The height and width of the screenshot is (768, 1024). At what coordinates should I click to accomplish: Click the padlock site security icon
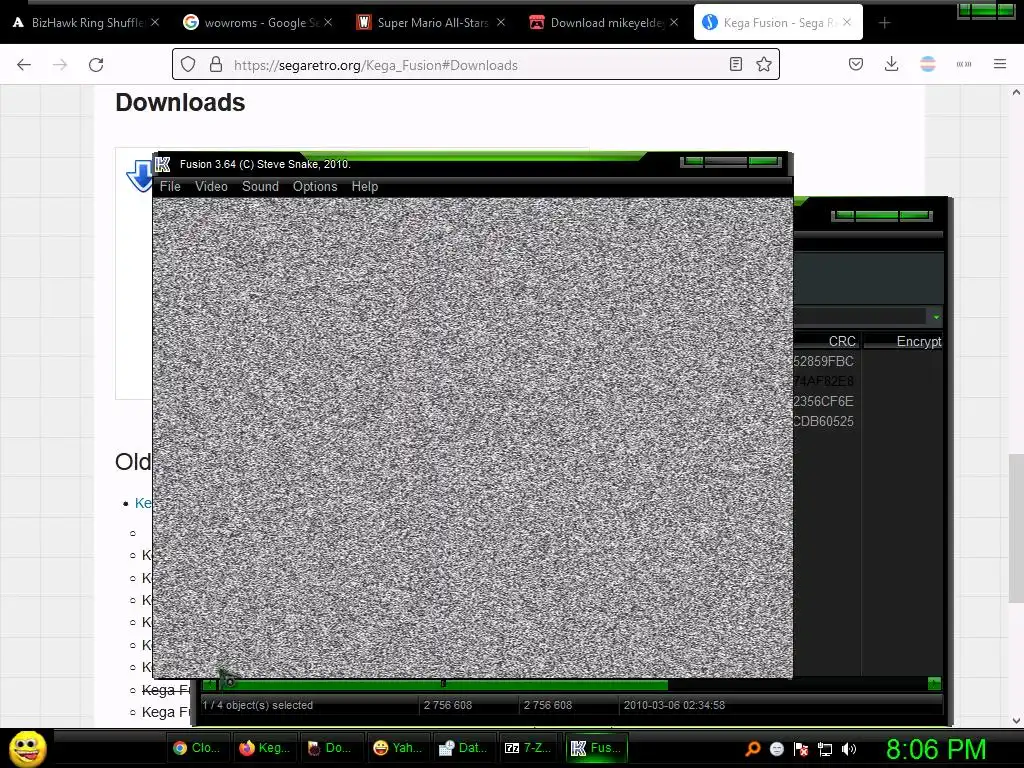tap(216, 65)
